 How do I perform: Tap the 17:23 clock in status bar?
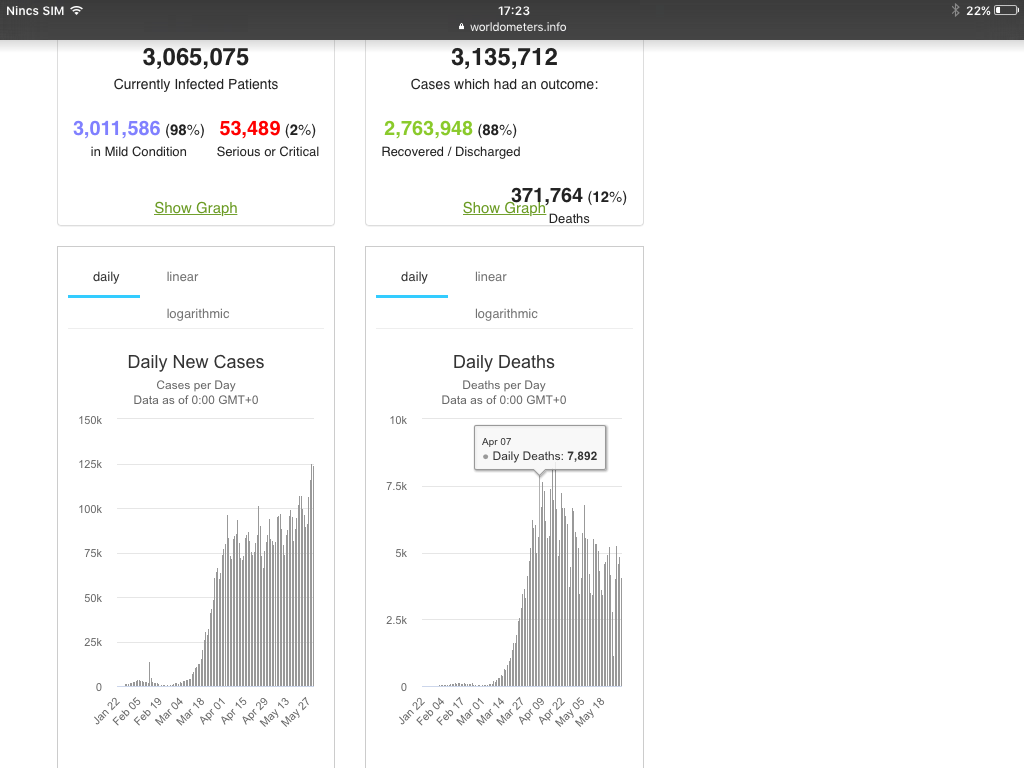513,10
